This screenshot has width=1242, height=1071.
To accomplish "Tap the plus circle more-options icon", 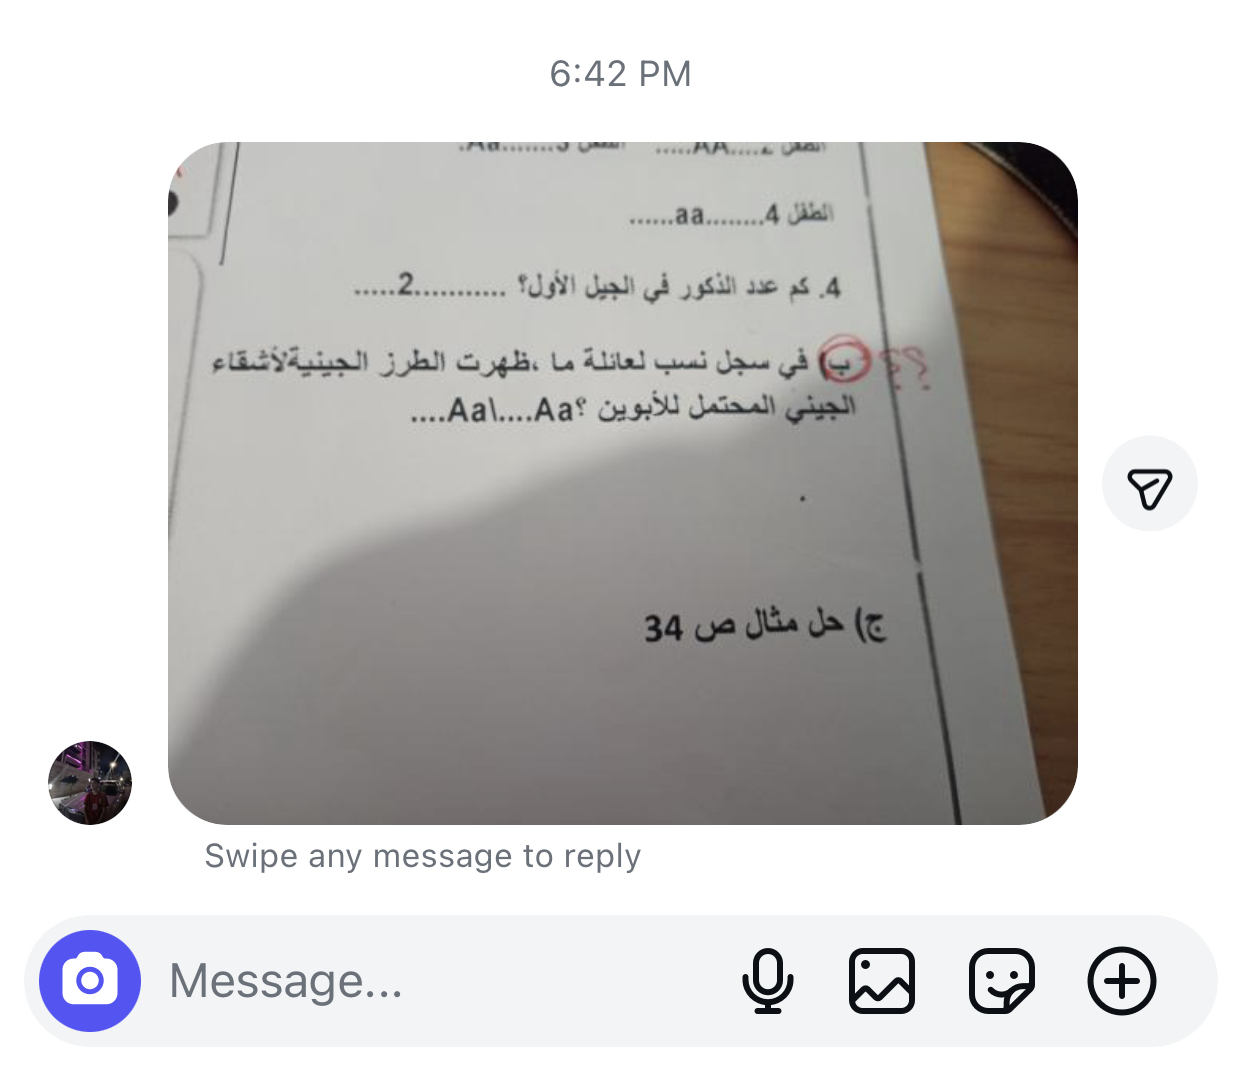I will coord(1122,981).
